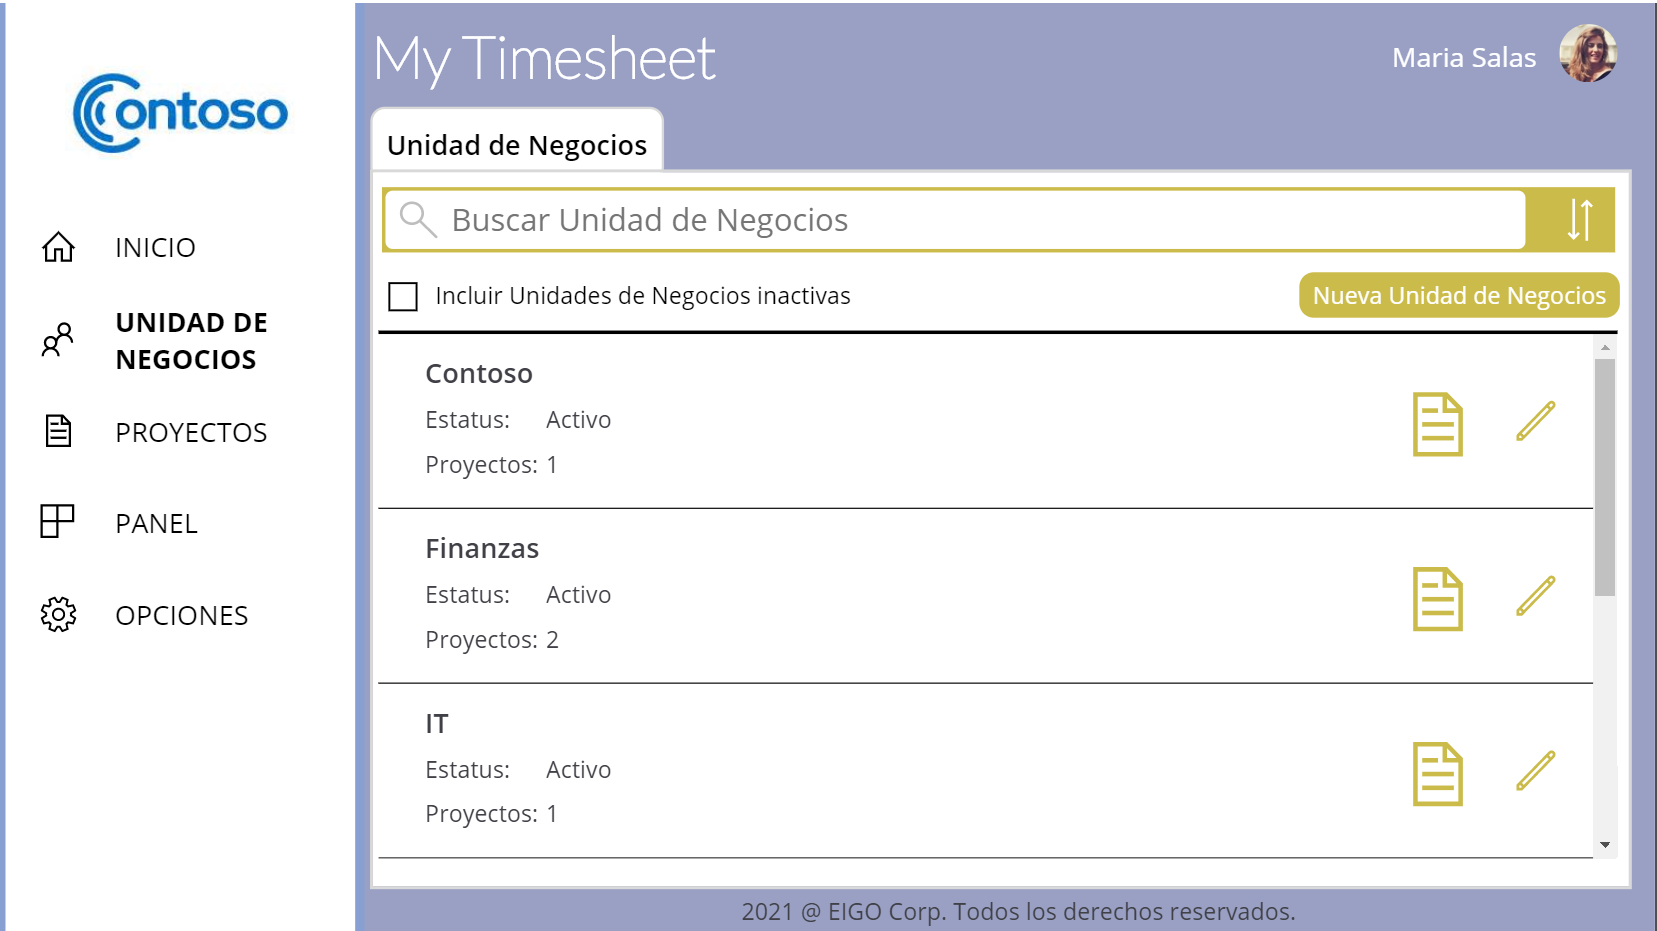Click the Contoso logo

pos(180,112)
